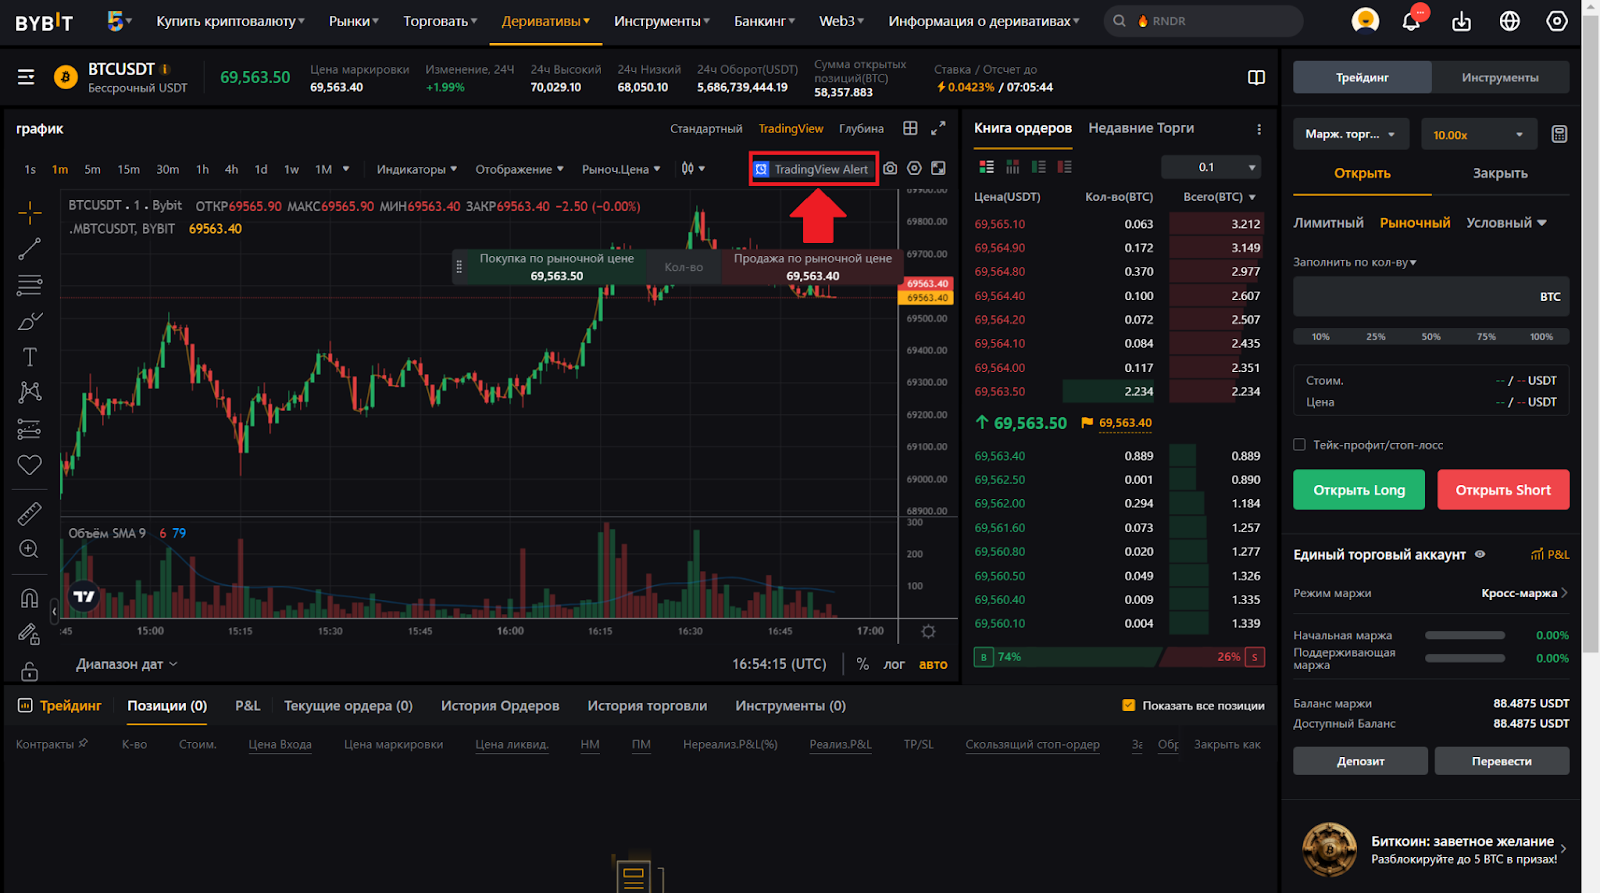
Task: Set order quantity to 100% on slider
Action: coord(1541,337)
